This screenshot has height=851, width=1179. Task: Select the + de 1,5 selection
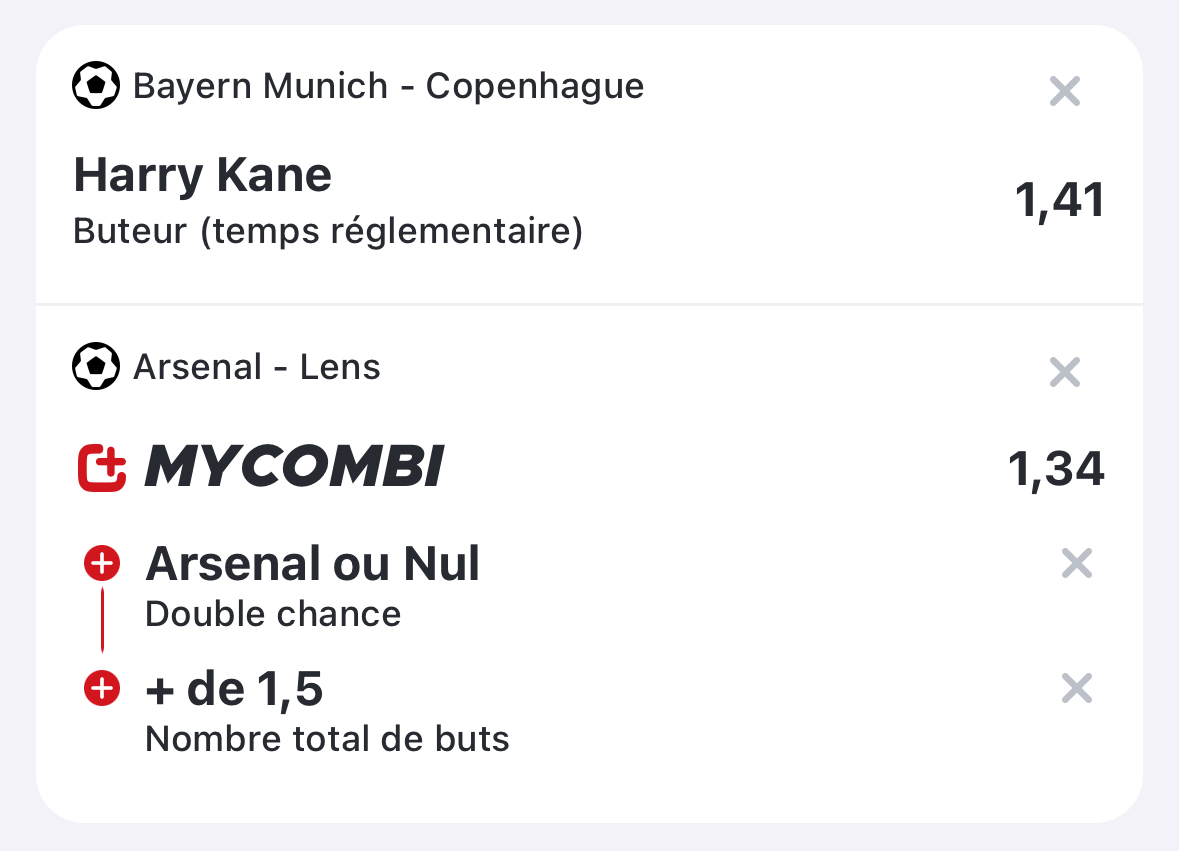pyautogui.click(x=234, y=689)
